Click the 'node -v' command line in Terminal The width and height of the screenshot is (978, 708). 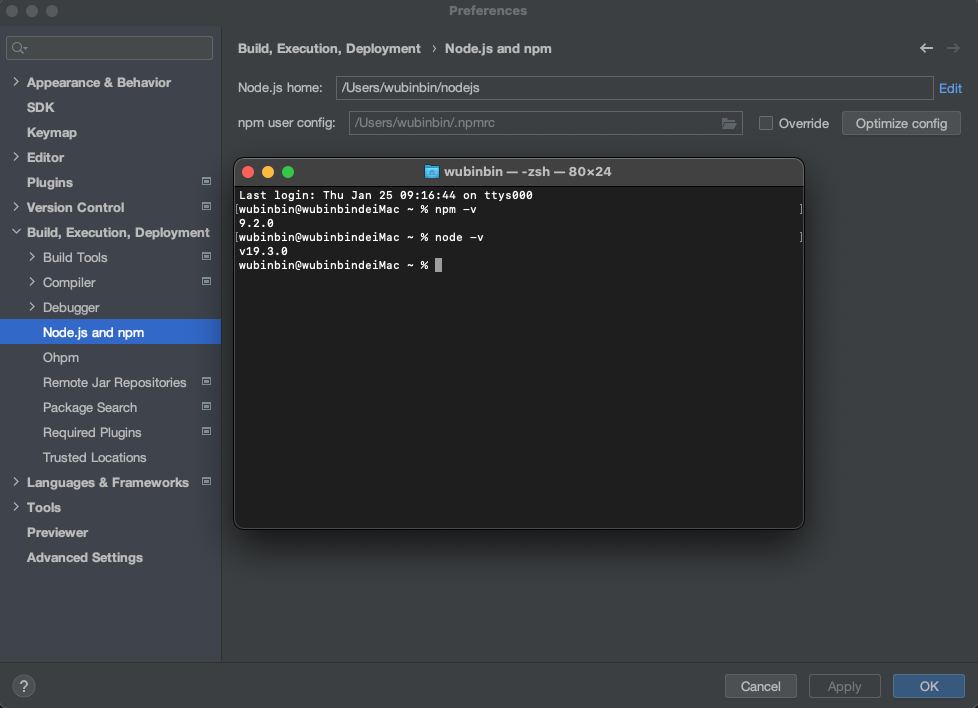(361, 237)
